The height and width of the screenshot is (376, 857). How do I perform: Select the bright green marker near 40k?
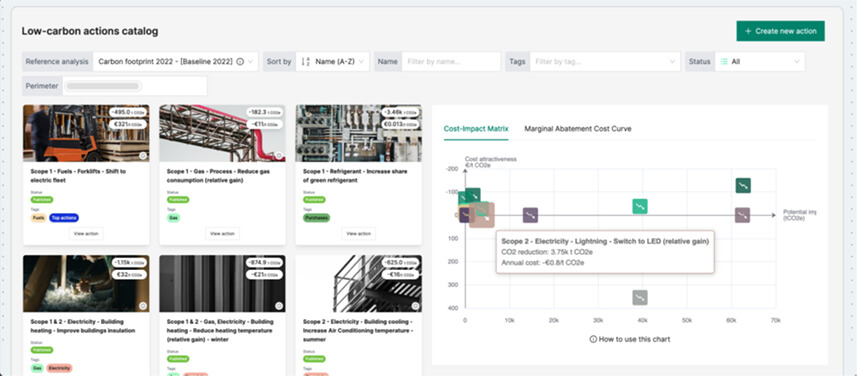640,207
